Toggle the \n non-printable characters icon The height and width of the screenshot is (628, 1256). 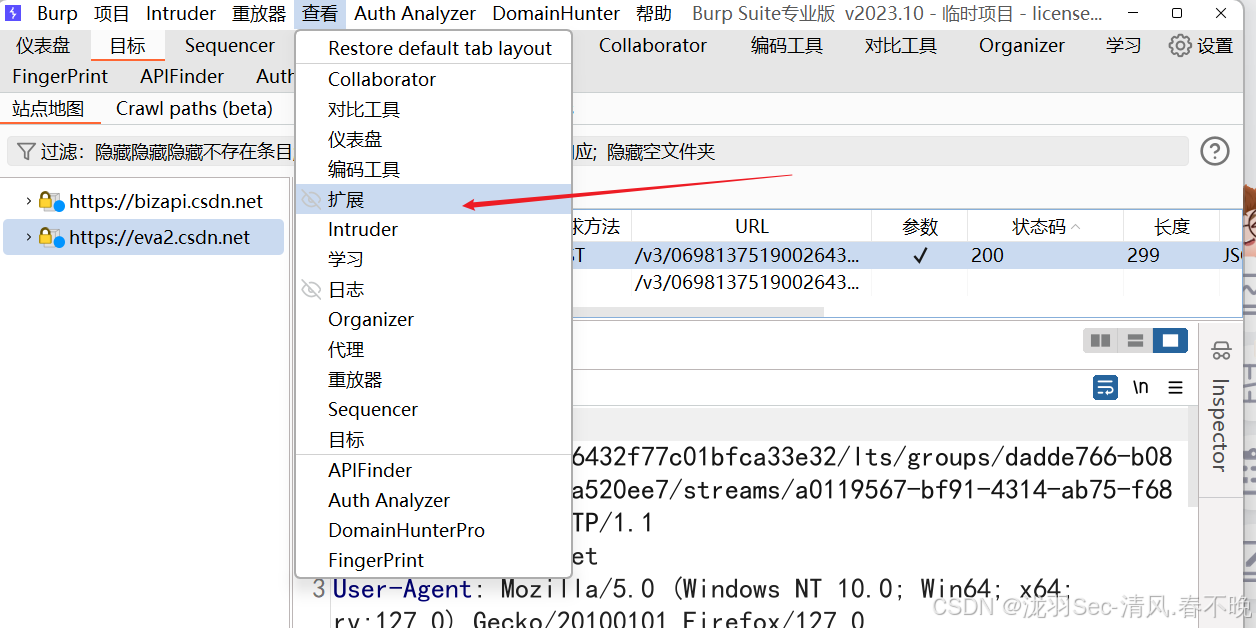tap(1140, 387)
